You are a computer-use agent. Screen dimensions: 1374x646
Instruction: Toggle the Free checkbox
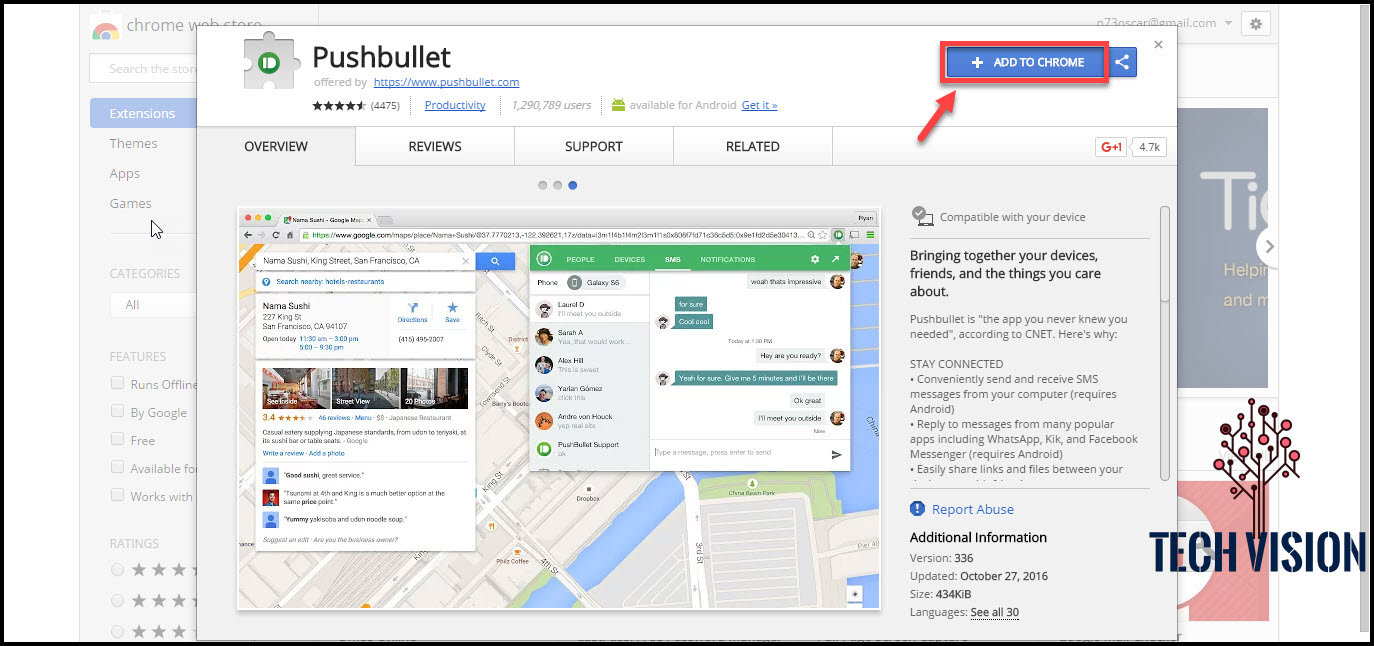[x=118, y=440]
